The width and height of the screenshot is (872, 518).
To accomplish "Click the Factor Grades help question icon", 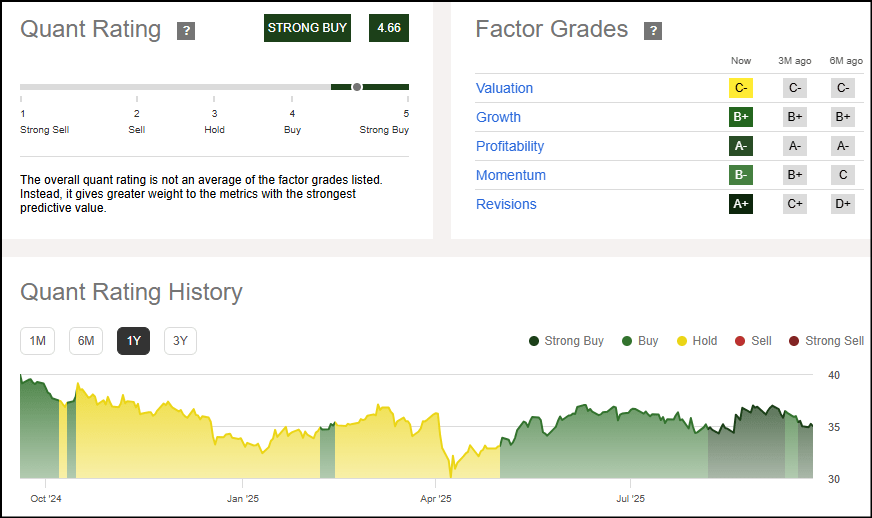I will point(653,31).
